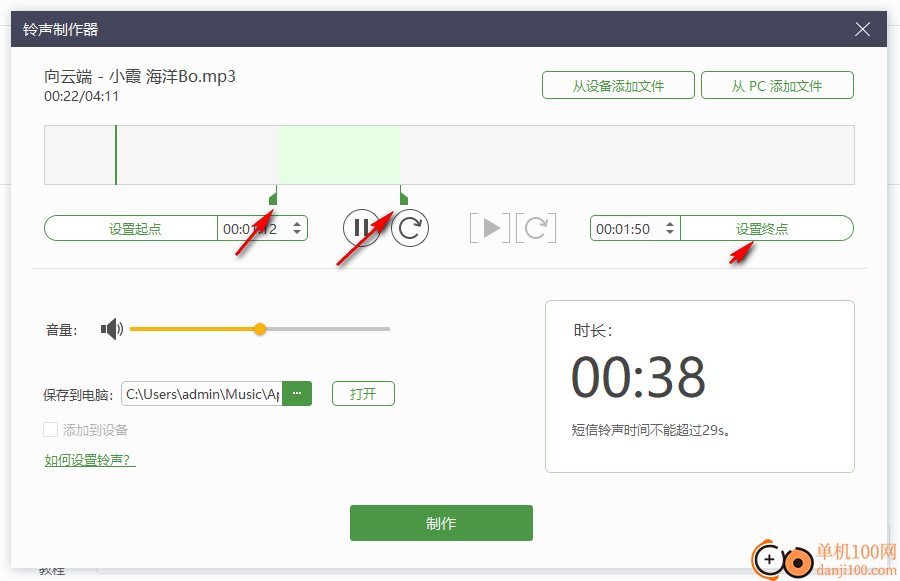Play the selected clip segment (bracketed play icon)
900x581 pixels.
(x=490, y=228)
